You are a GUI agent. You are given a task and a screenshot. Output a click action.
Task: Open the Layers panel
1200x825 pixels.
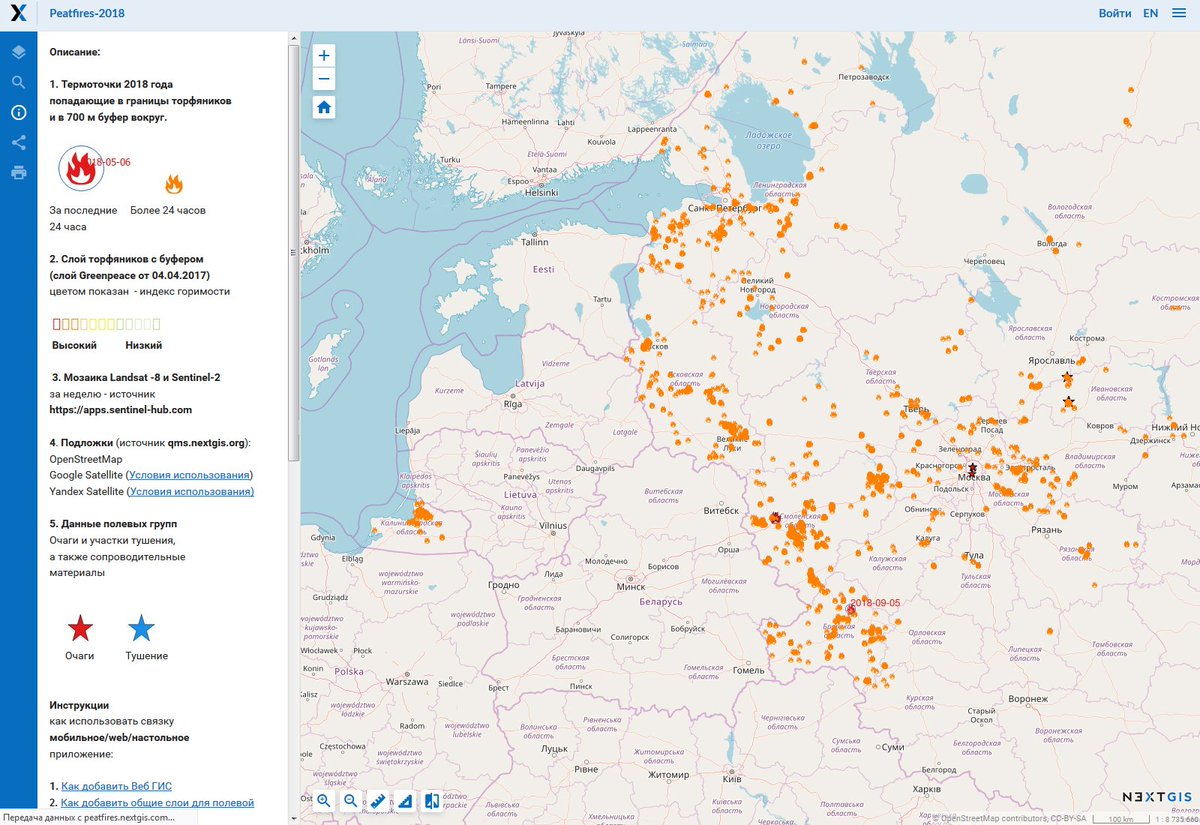point(18,52)
